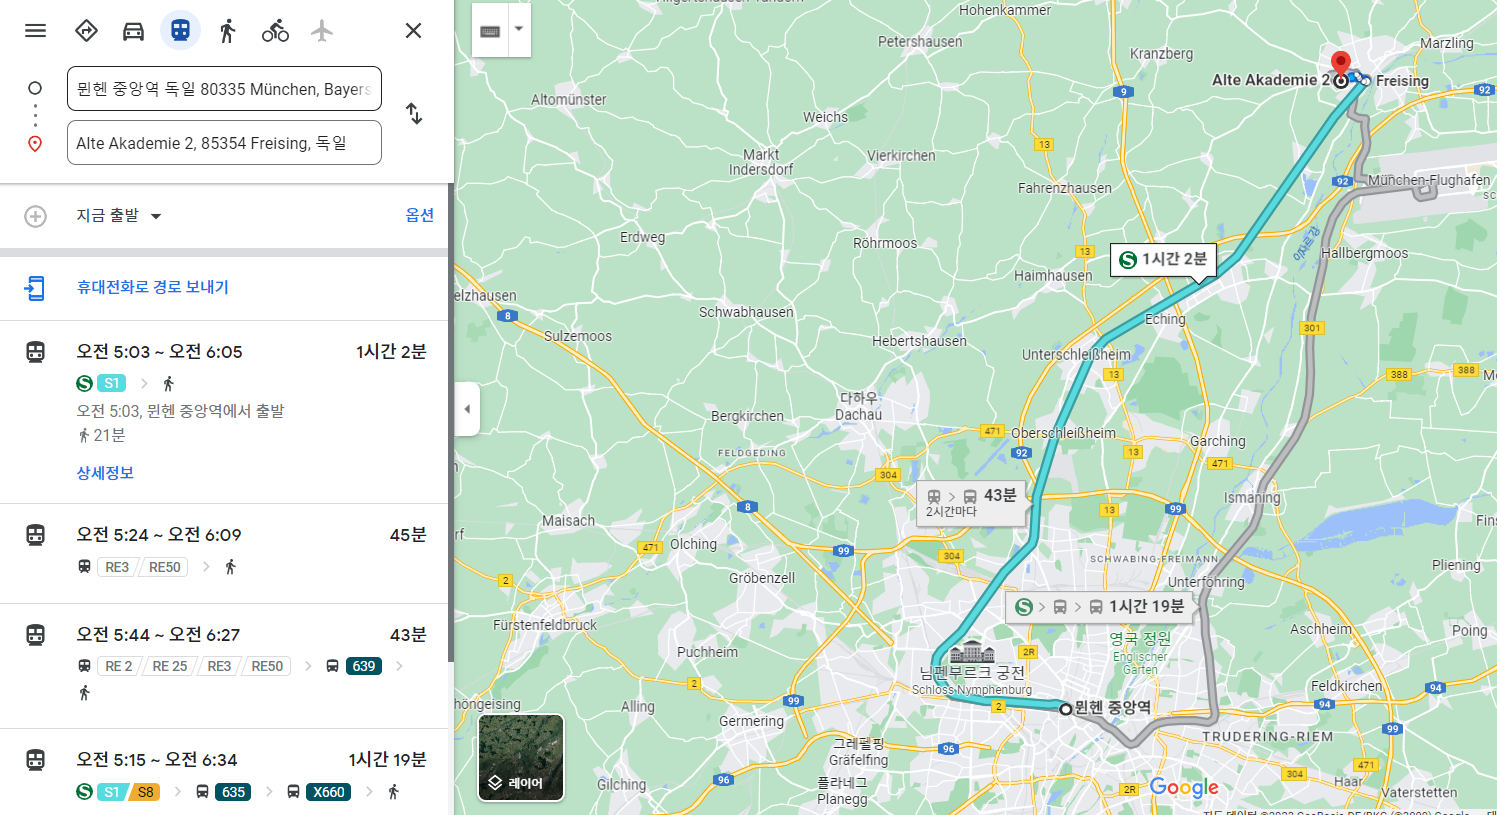Screen dimensions: 1497x815
Task: Click the side panel scrollbar
Action: coord(450,422)
